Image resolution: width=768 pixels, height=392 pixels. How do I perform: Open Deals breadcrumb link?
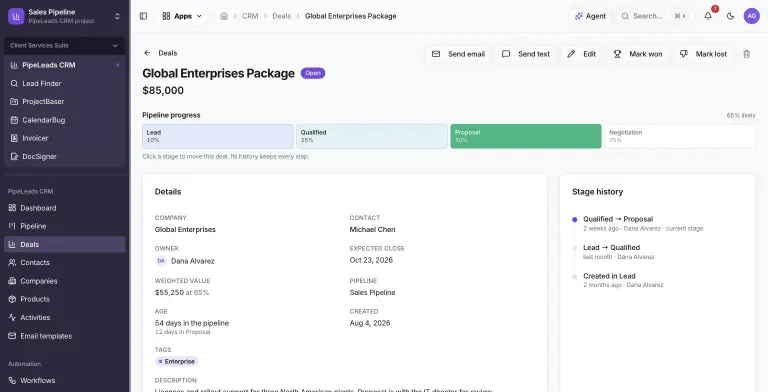282,16
